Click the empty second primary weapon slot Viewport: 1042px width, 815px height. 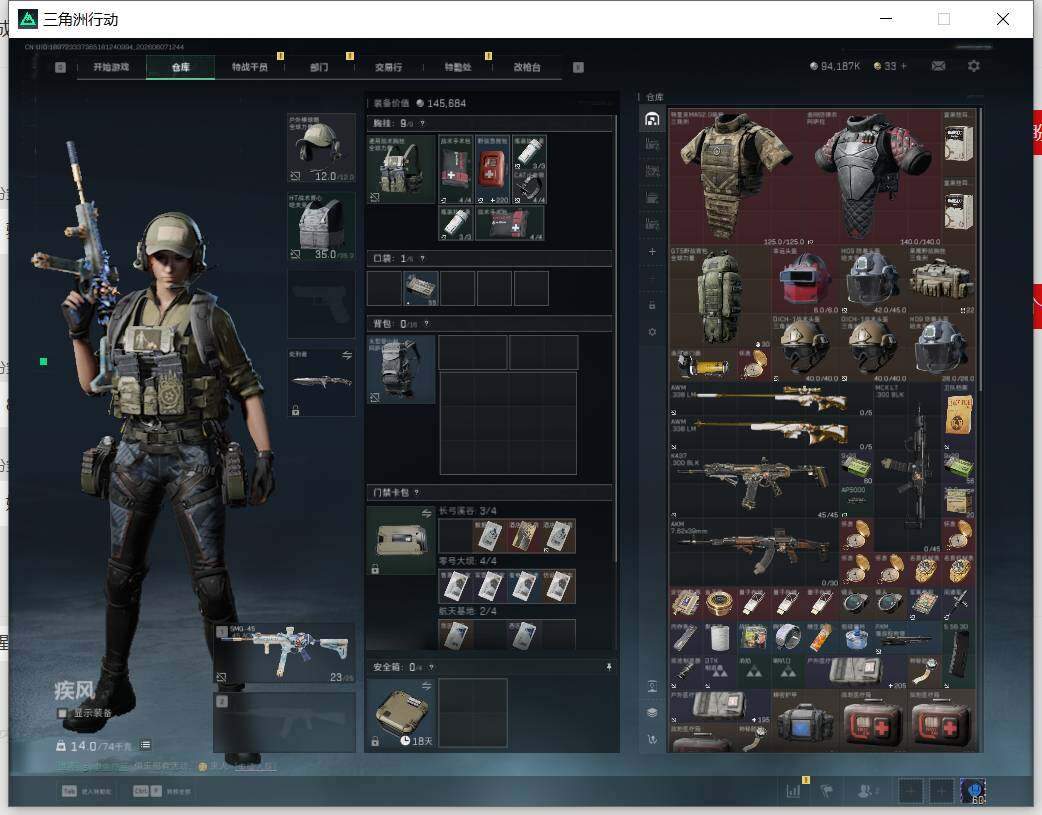(x=284, y=722)
